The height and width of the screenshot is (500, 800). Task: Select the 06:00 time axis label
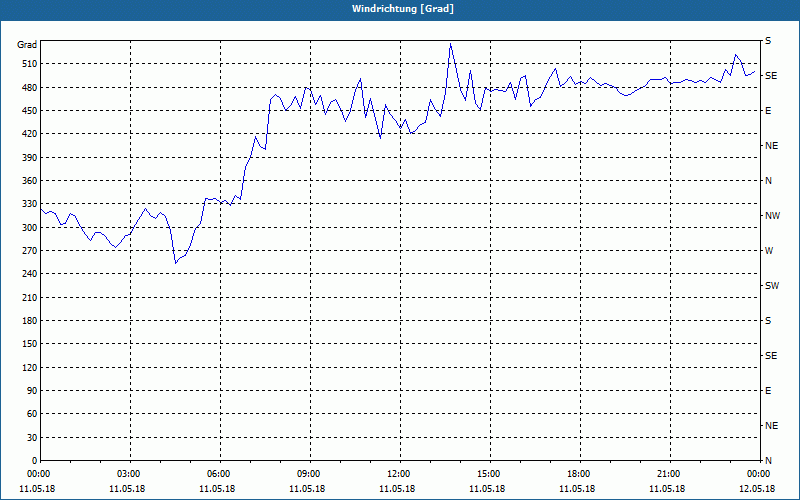220,474
